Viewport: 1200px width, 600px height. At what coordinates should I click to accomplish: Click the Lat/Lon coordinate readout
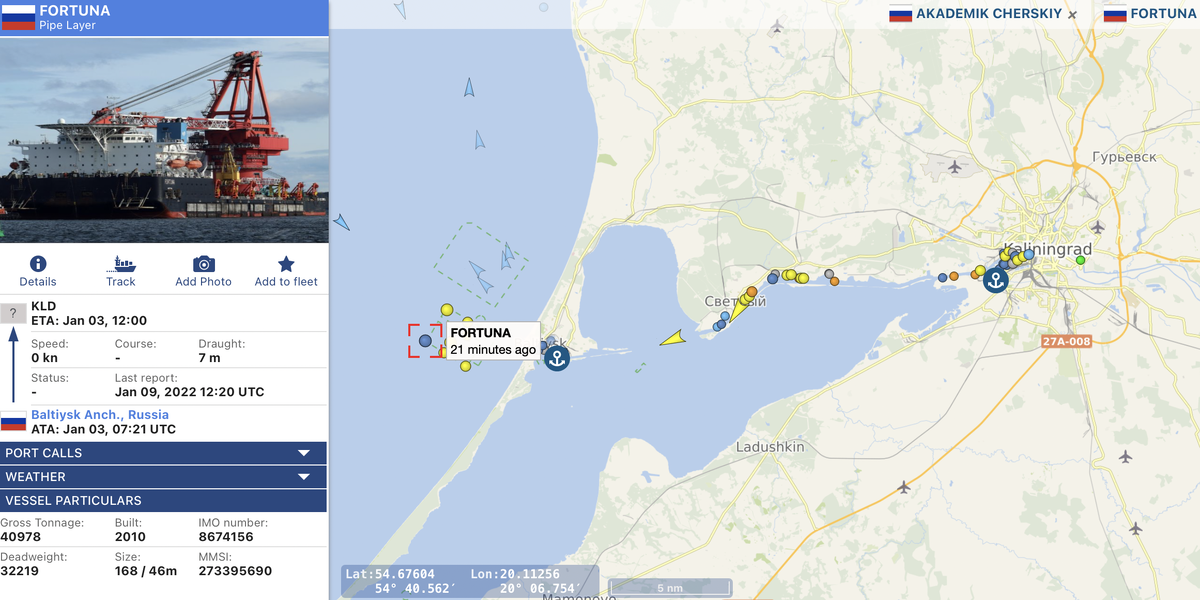pyautogui.click(x=470, y=581)
